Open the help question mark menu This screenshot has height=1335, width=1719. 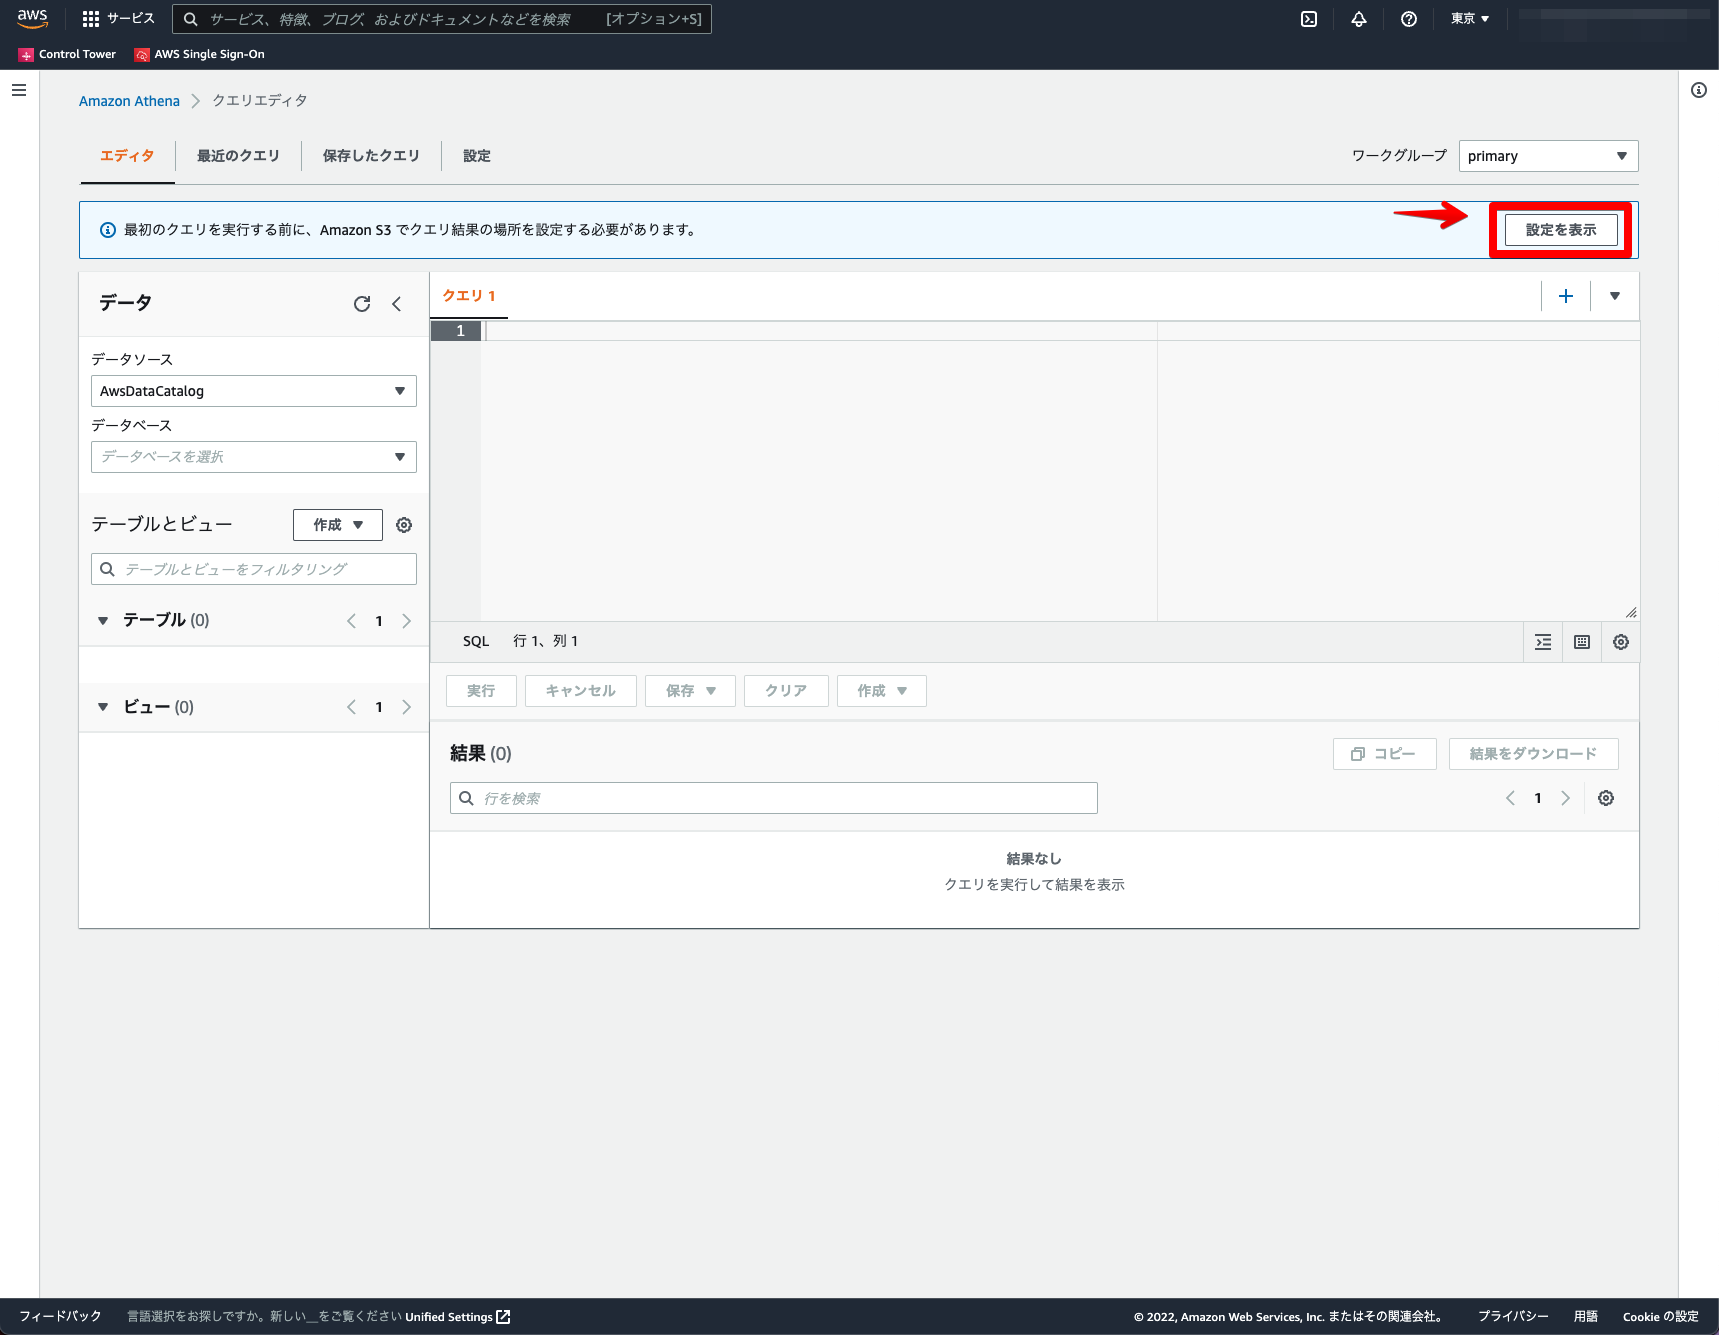click(1408, 19)
